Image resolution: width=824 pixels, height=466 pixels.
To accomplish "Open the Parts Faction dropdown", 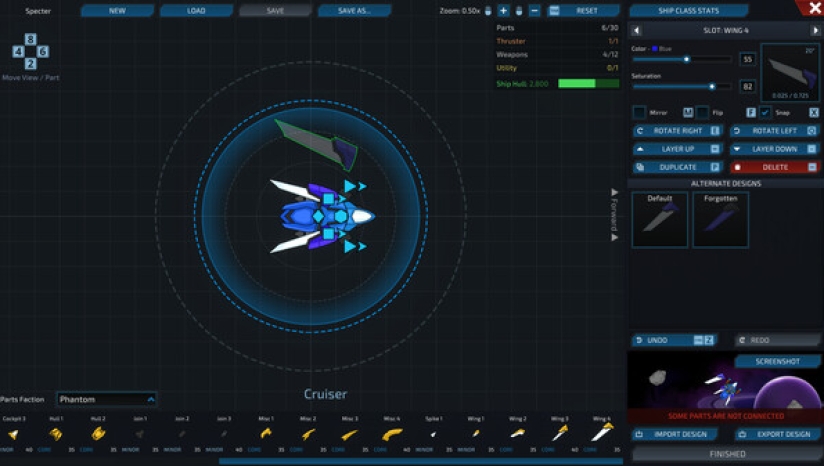I will [x=107, y=399].
